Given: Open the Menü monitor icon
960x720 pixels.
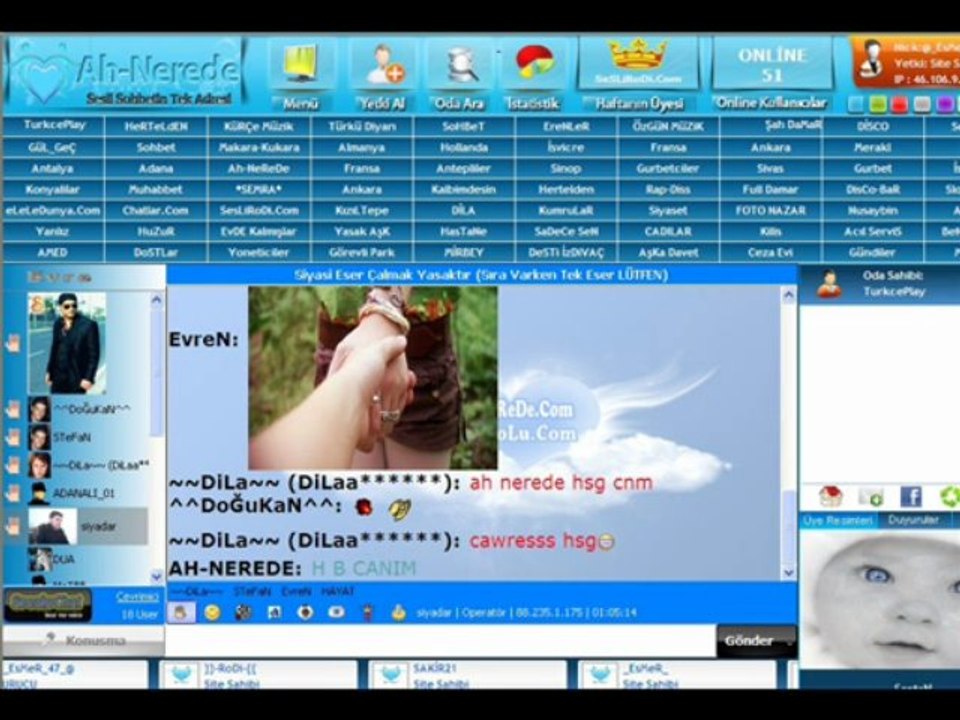Looking at the screenshot, I should coord(300,64).
